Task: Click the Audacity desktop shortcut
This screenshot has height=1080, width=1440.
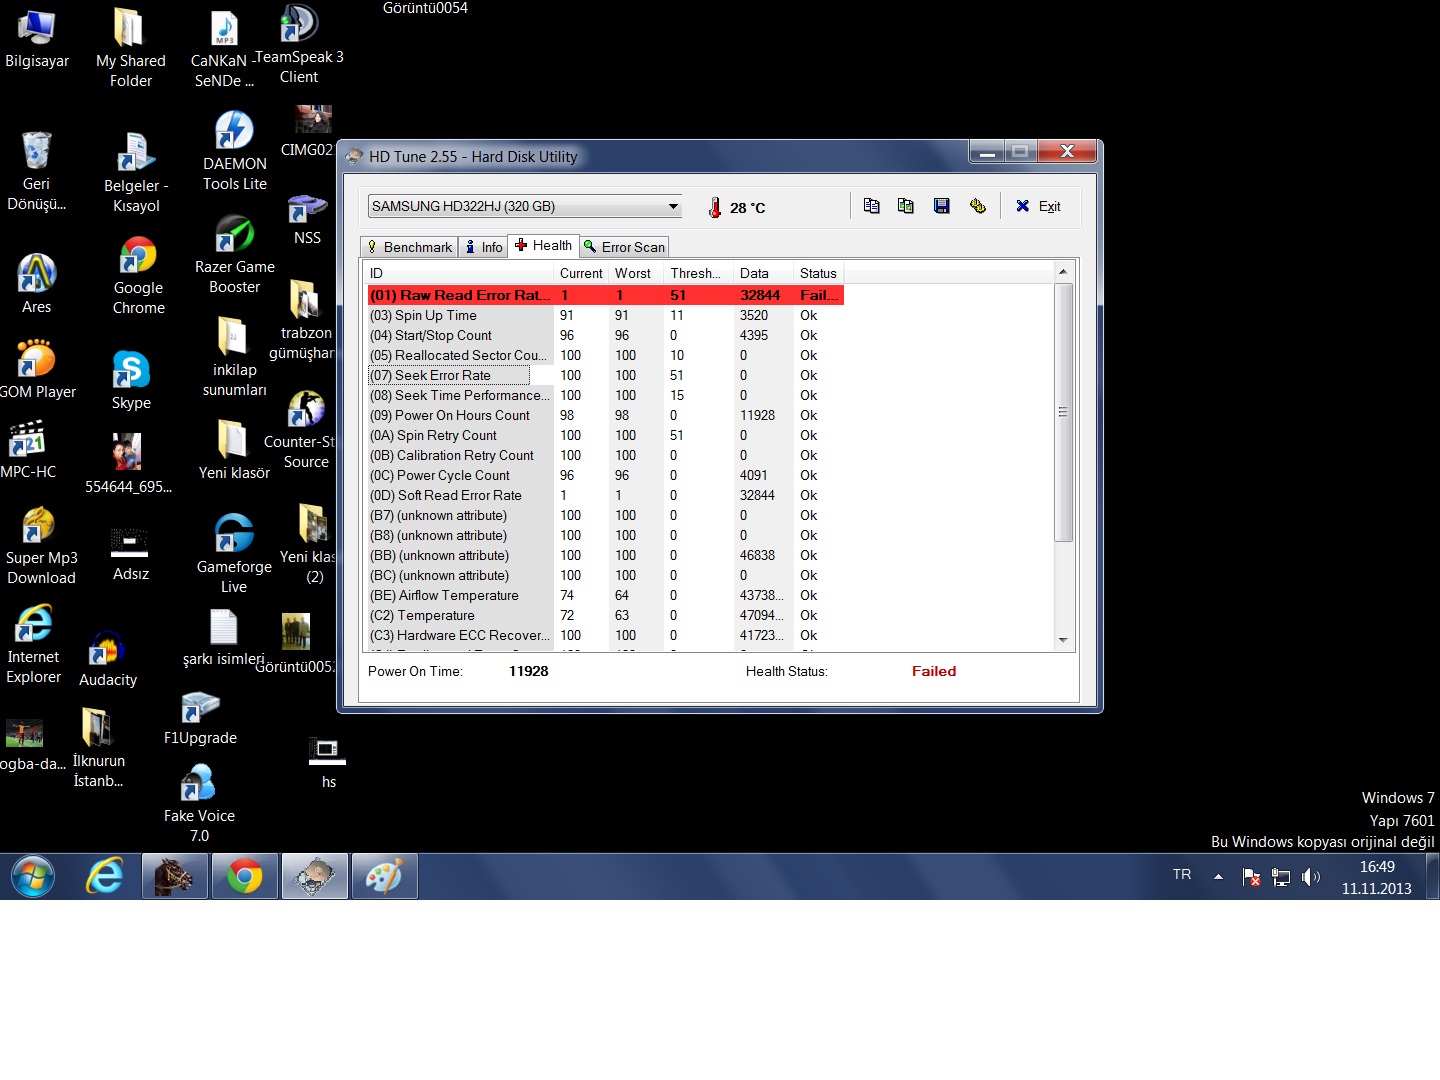Action: tap(107, 659)
